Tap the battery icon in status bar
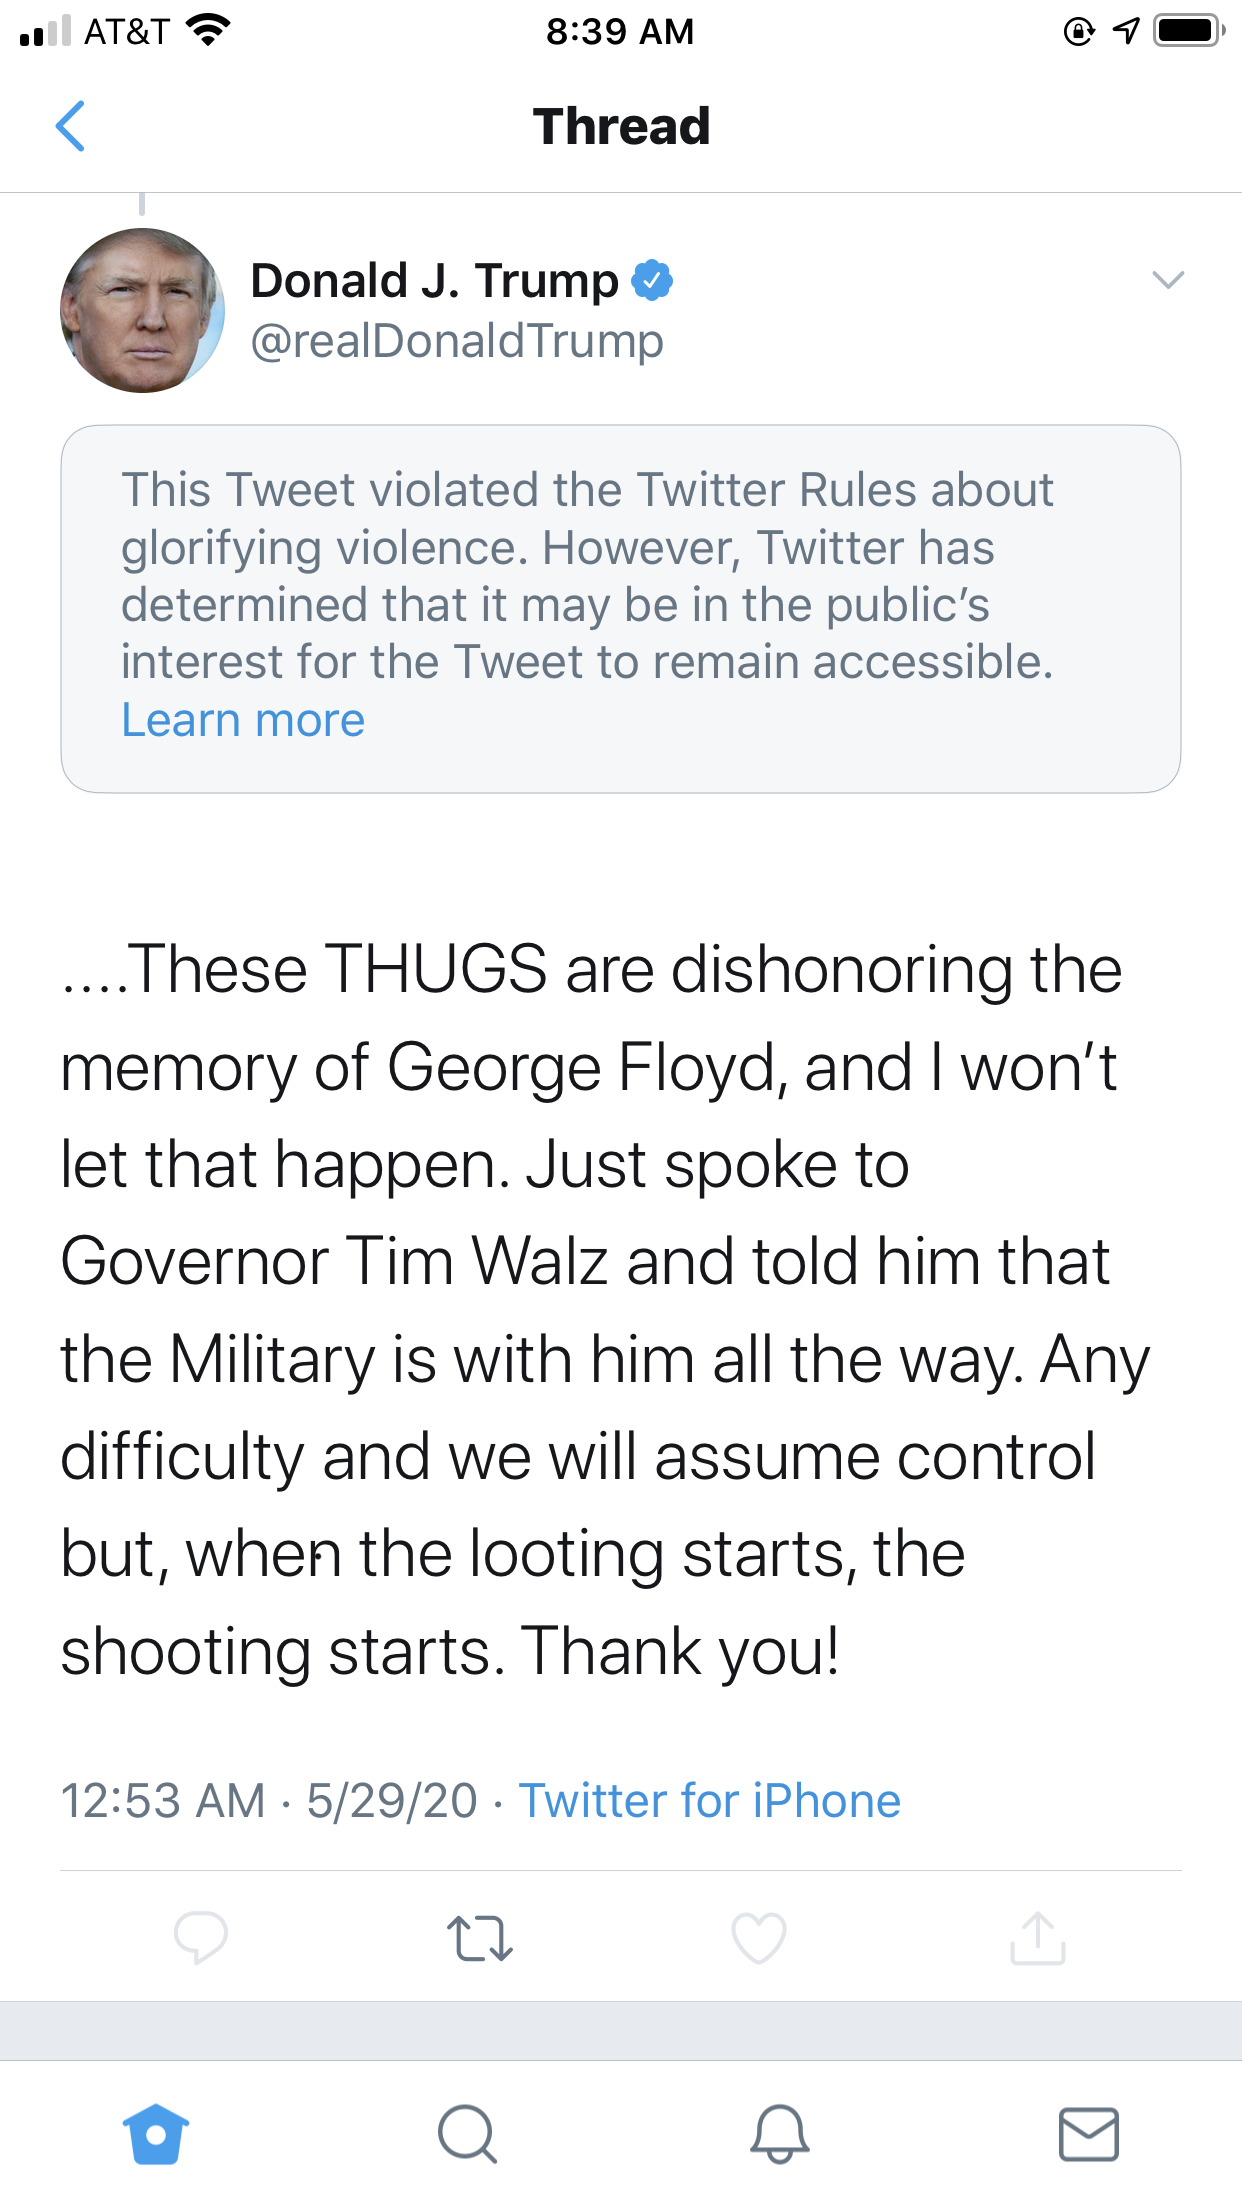The image size is (1242, 2208). pyautogui.click(x=1188, y=32)
